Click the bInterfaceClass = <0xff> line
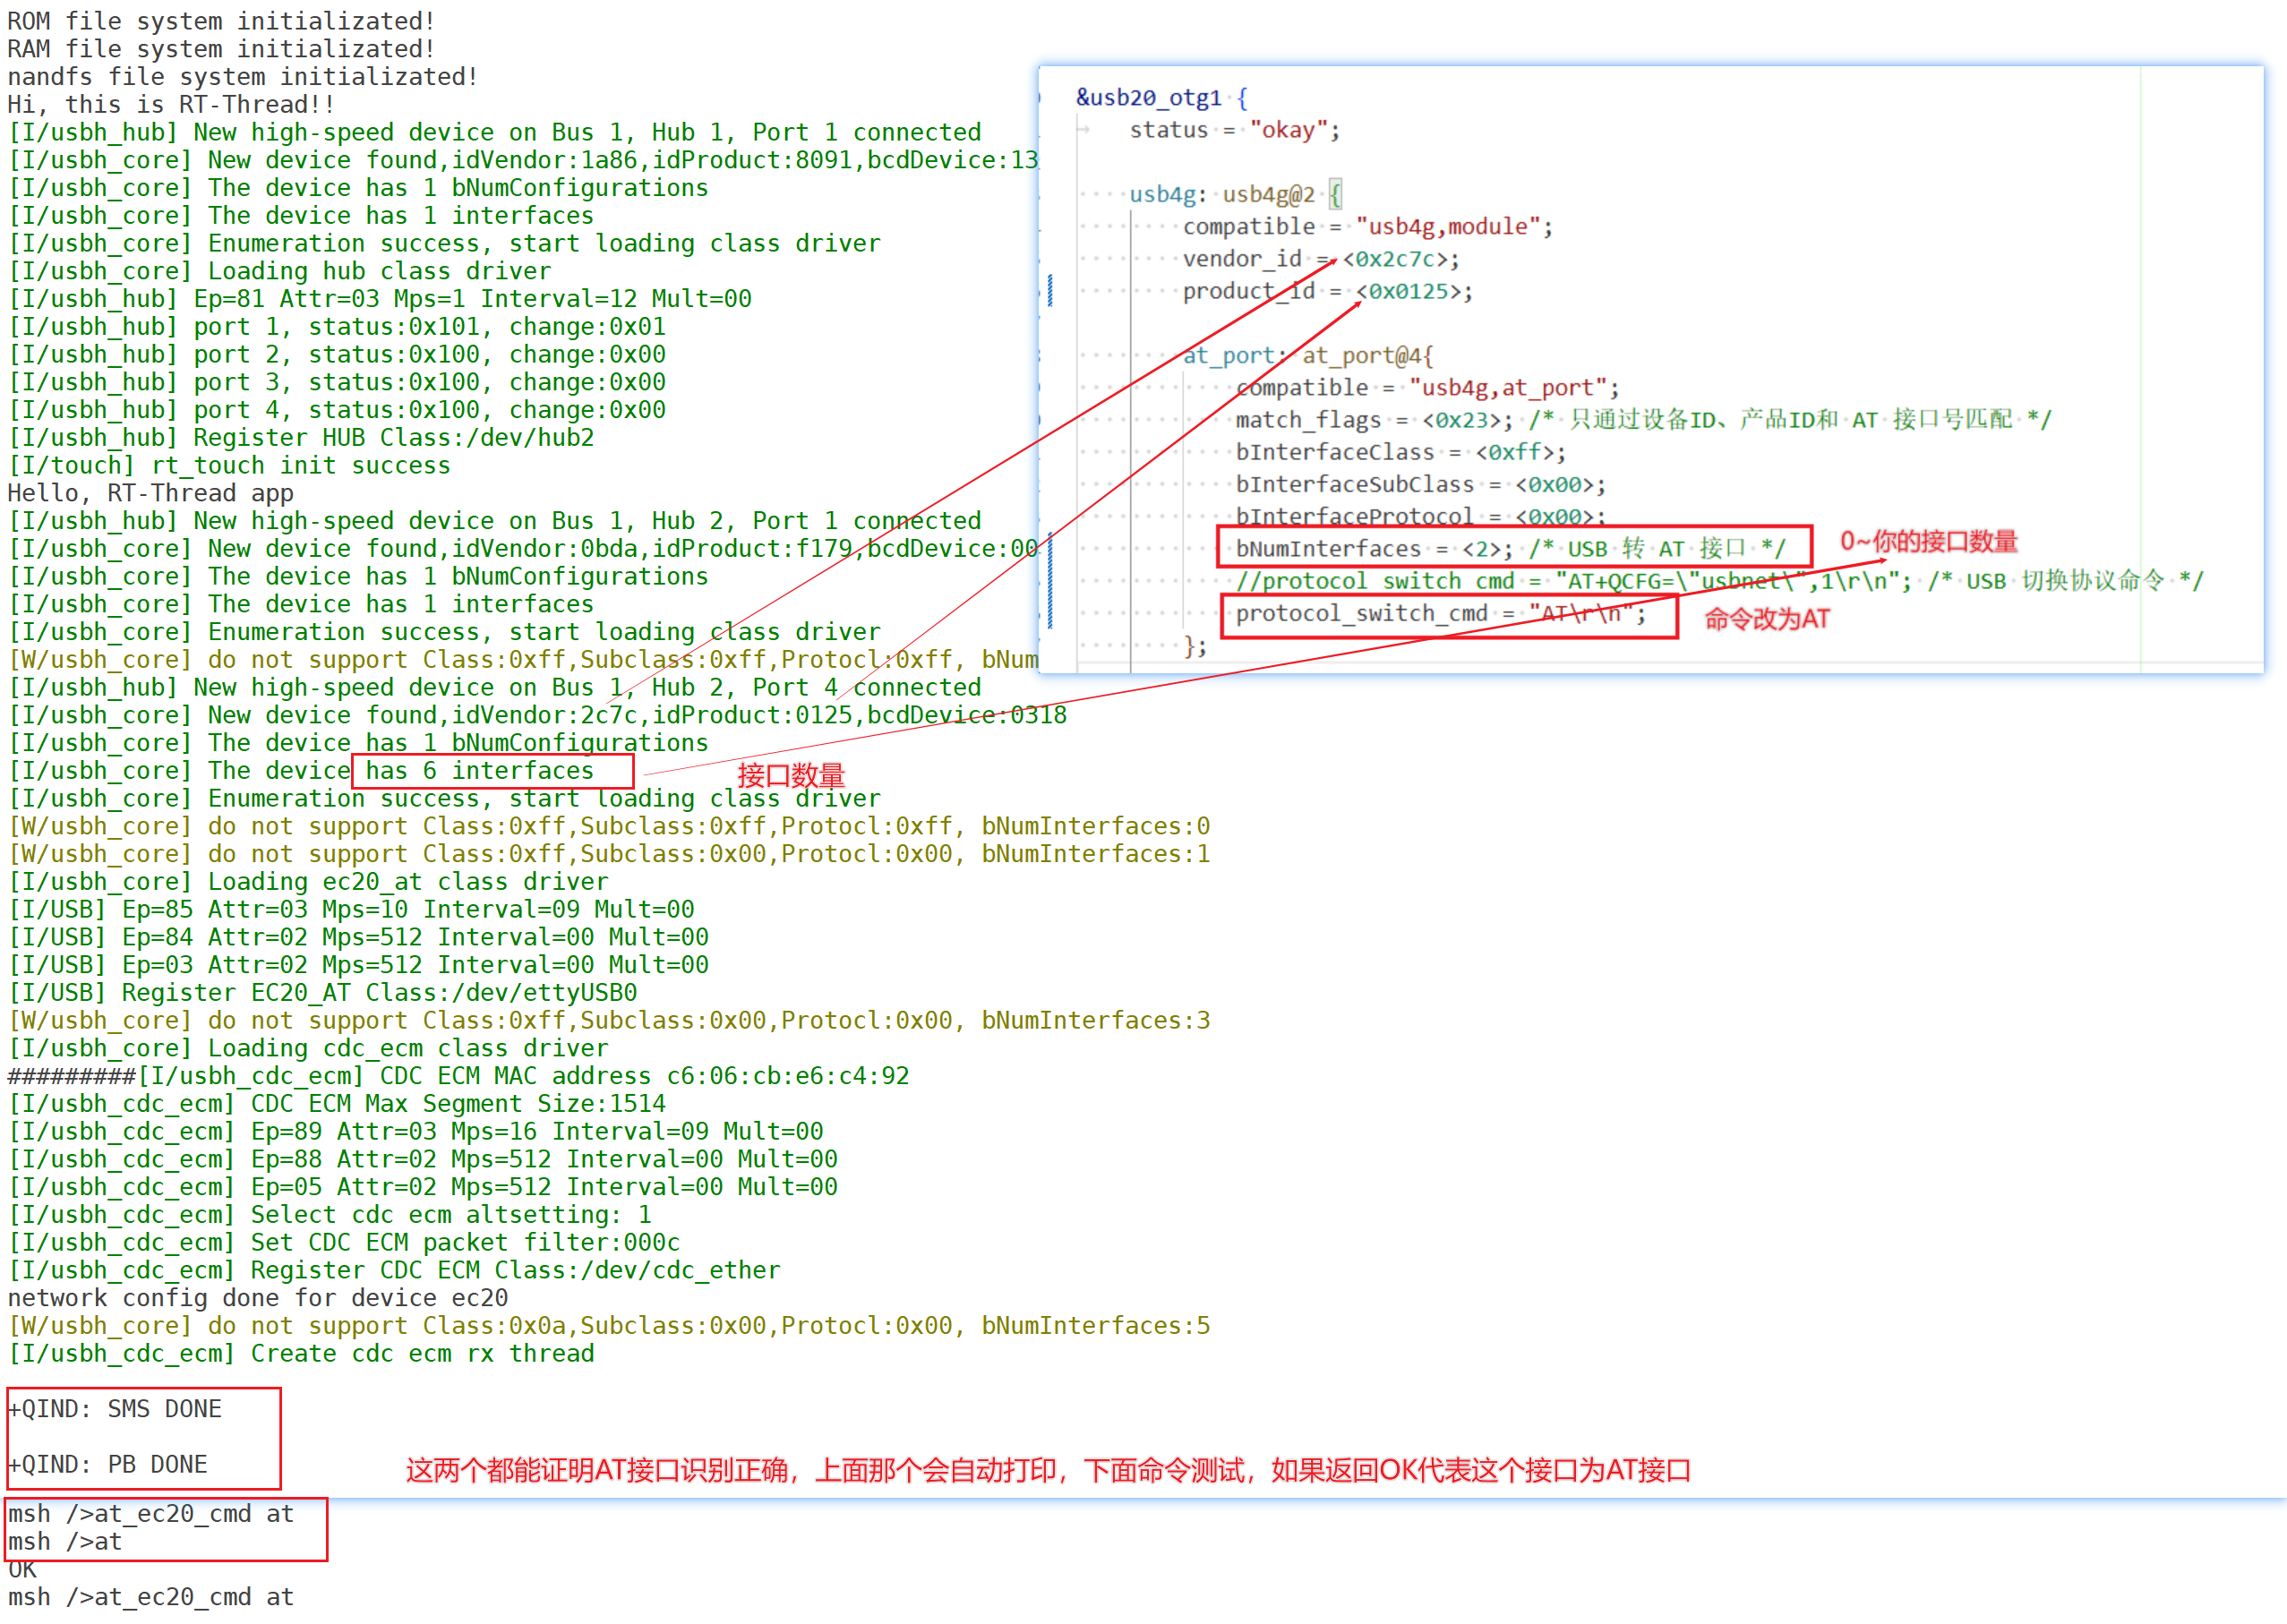 (1400, 452)
